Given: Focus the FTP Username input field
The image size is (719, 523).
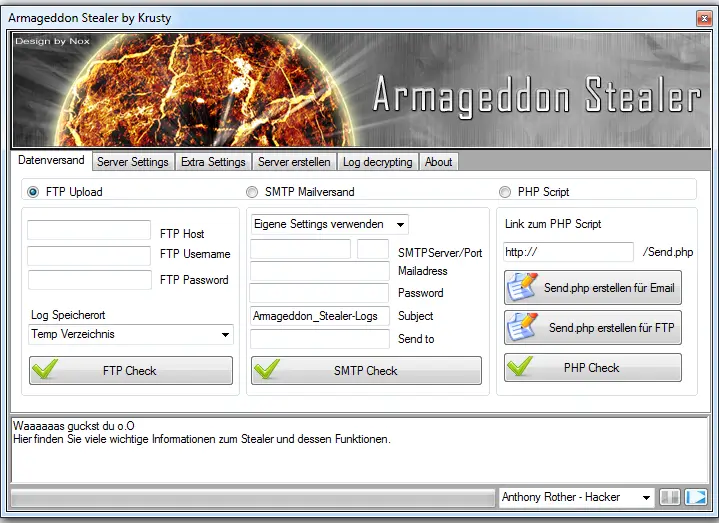Looking at the screenshot, I should click(89, 256).
